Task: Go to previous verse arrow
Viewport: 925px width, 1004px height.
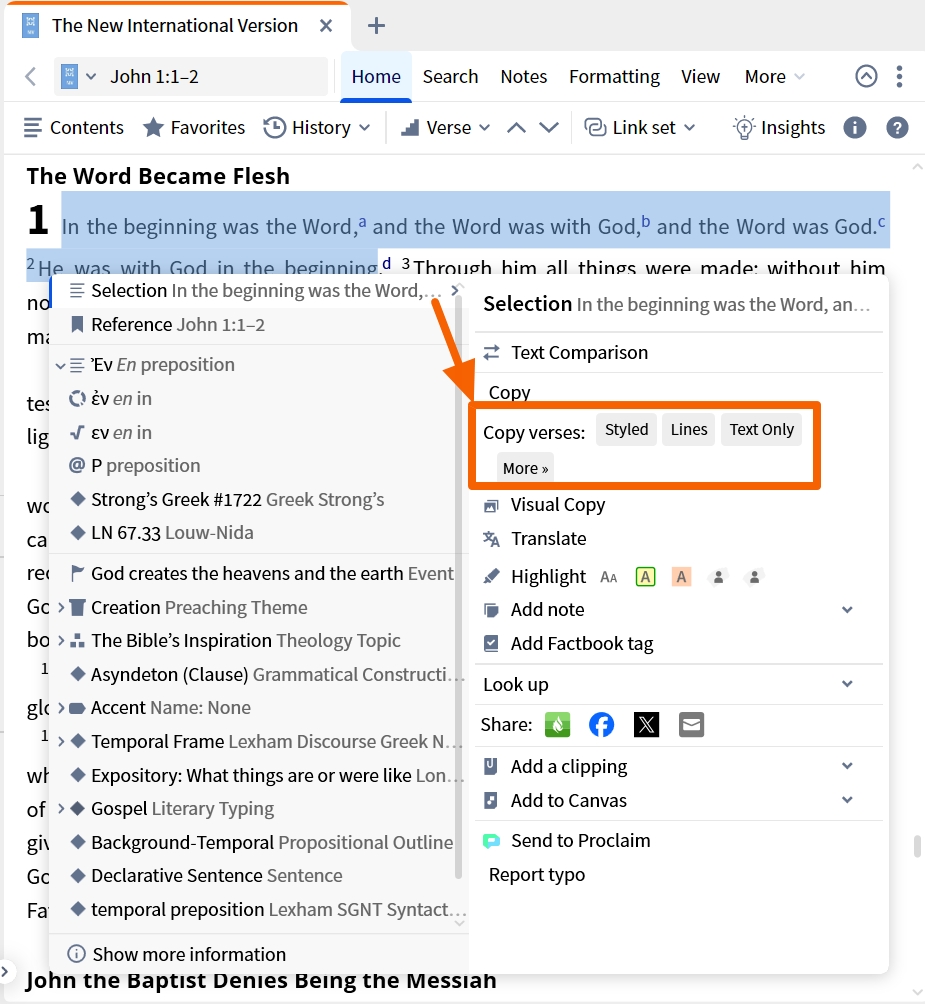Action: pos(517,127)
